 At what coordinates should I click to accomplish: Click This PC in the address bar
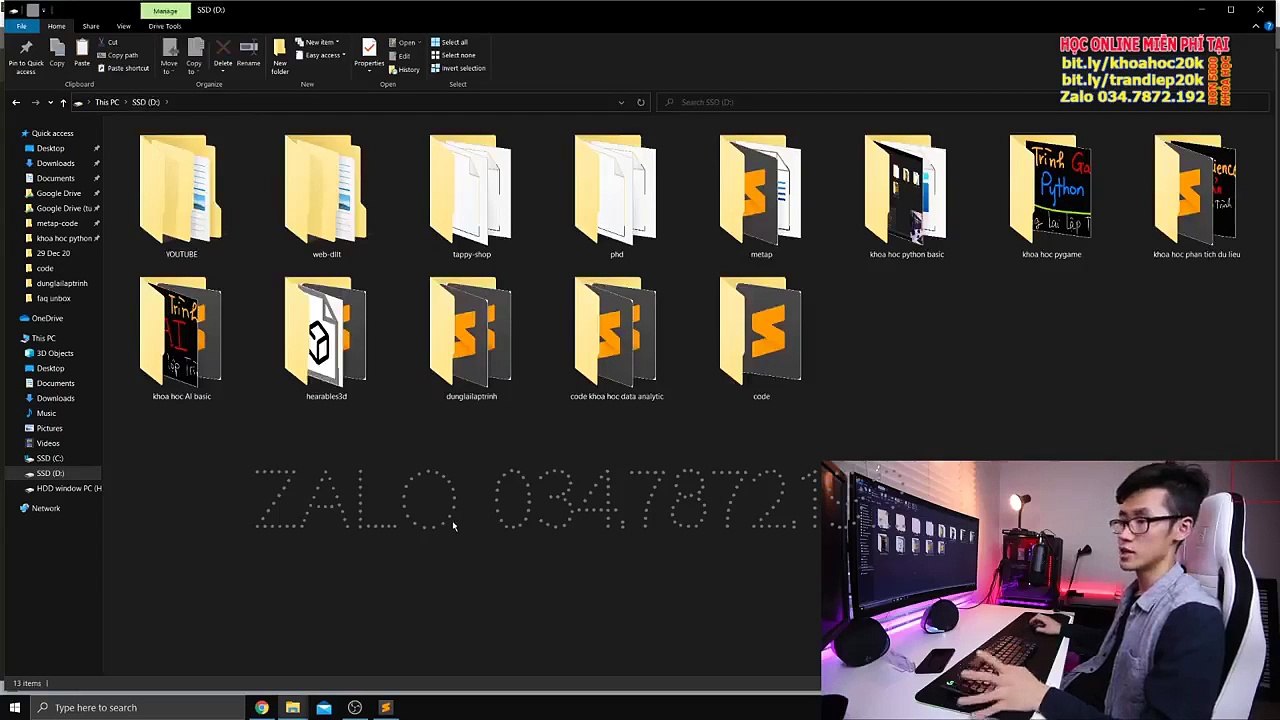tap(107, 102)
